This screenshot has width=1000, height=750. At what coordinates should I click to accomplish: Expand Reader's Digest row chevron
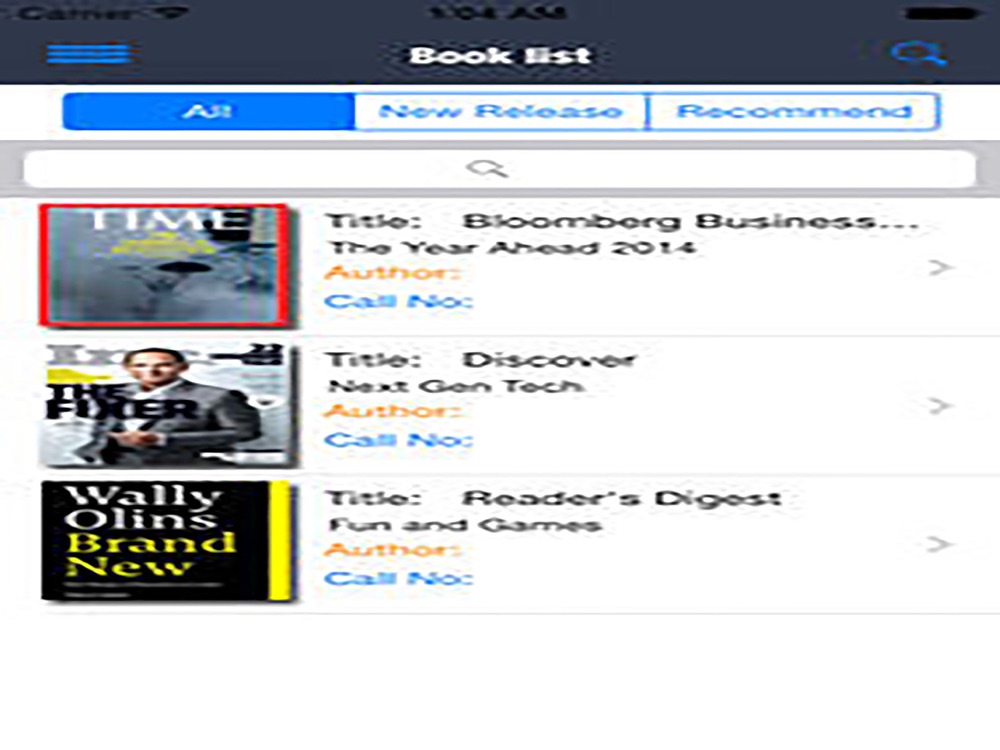[x=940, y=544]
